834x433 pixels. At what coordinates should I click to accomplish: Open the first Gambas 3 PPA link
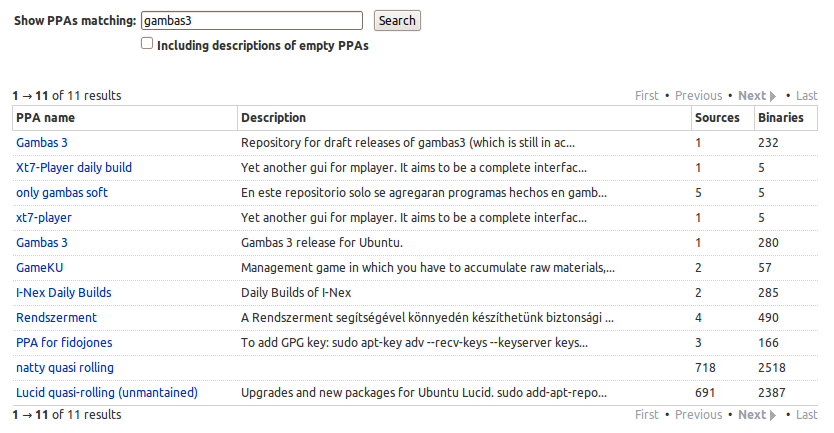coord(42,143)
